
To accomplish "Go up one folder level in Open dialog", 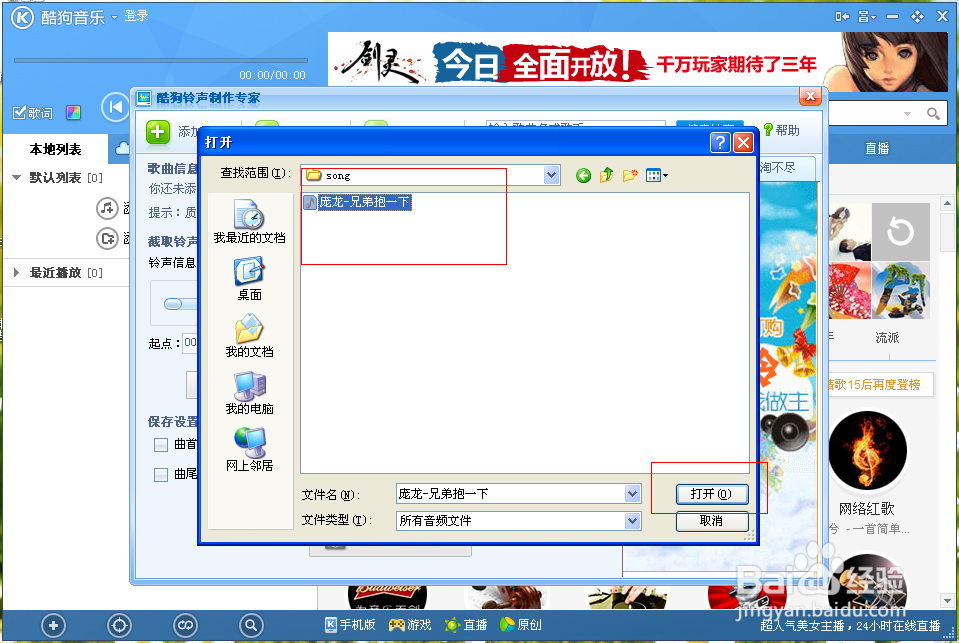I will click(605, 174).
